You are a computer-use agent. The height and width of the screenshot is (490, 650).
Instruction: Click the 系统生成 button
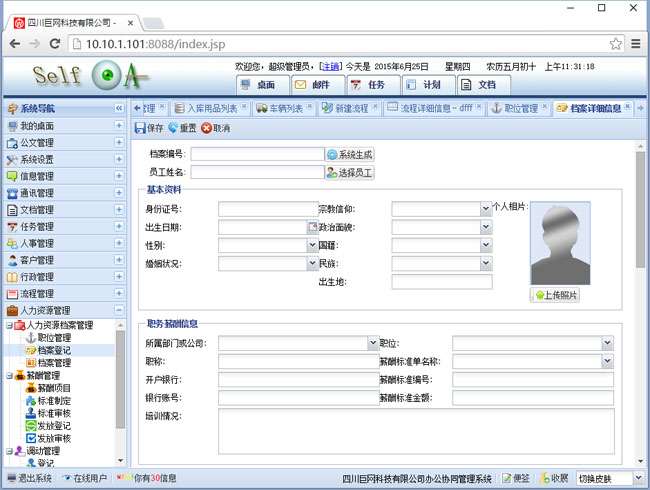coord(349,155)
